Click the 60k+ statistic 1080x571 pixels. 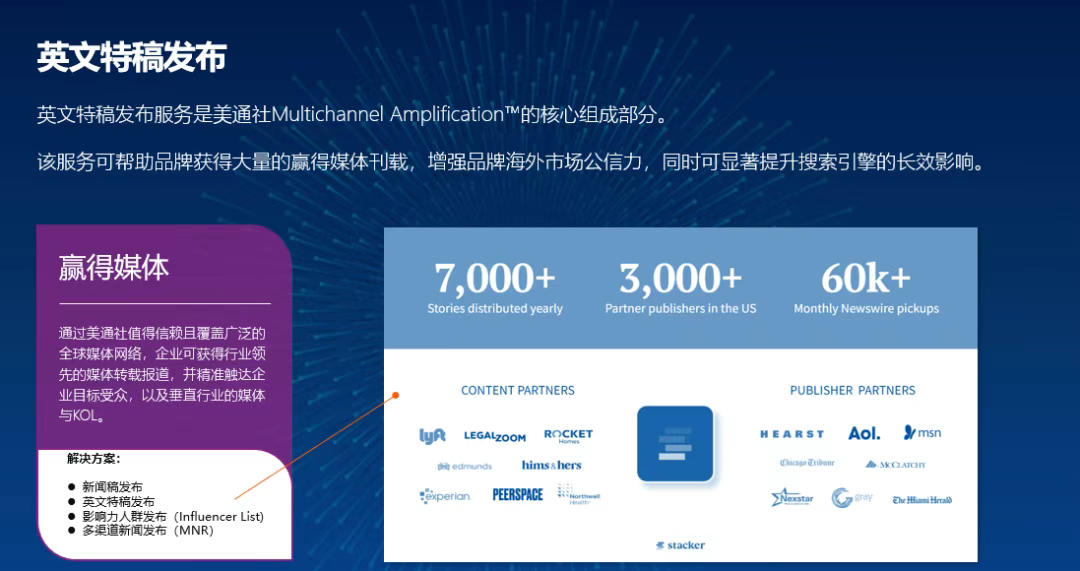[x=866, y=278]
